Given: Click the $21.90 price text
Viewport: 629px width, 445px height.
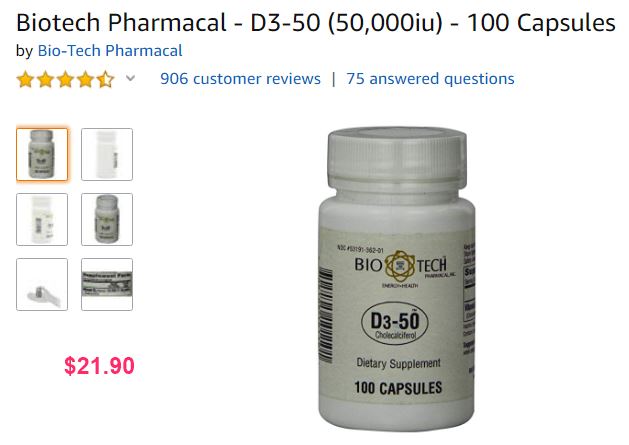Looking at the screenshot, I should [99, 366].
